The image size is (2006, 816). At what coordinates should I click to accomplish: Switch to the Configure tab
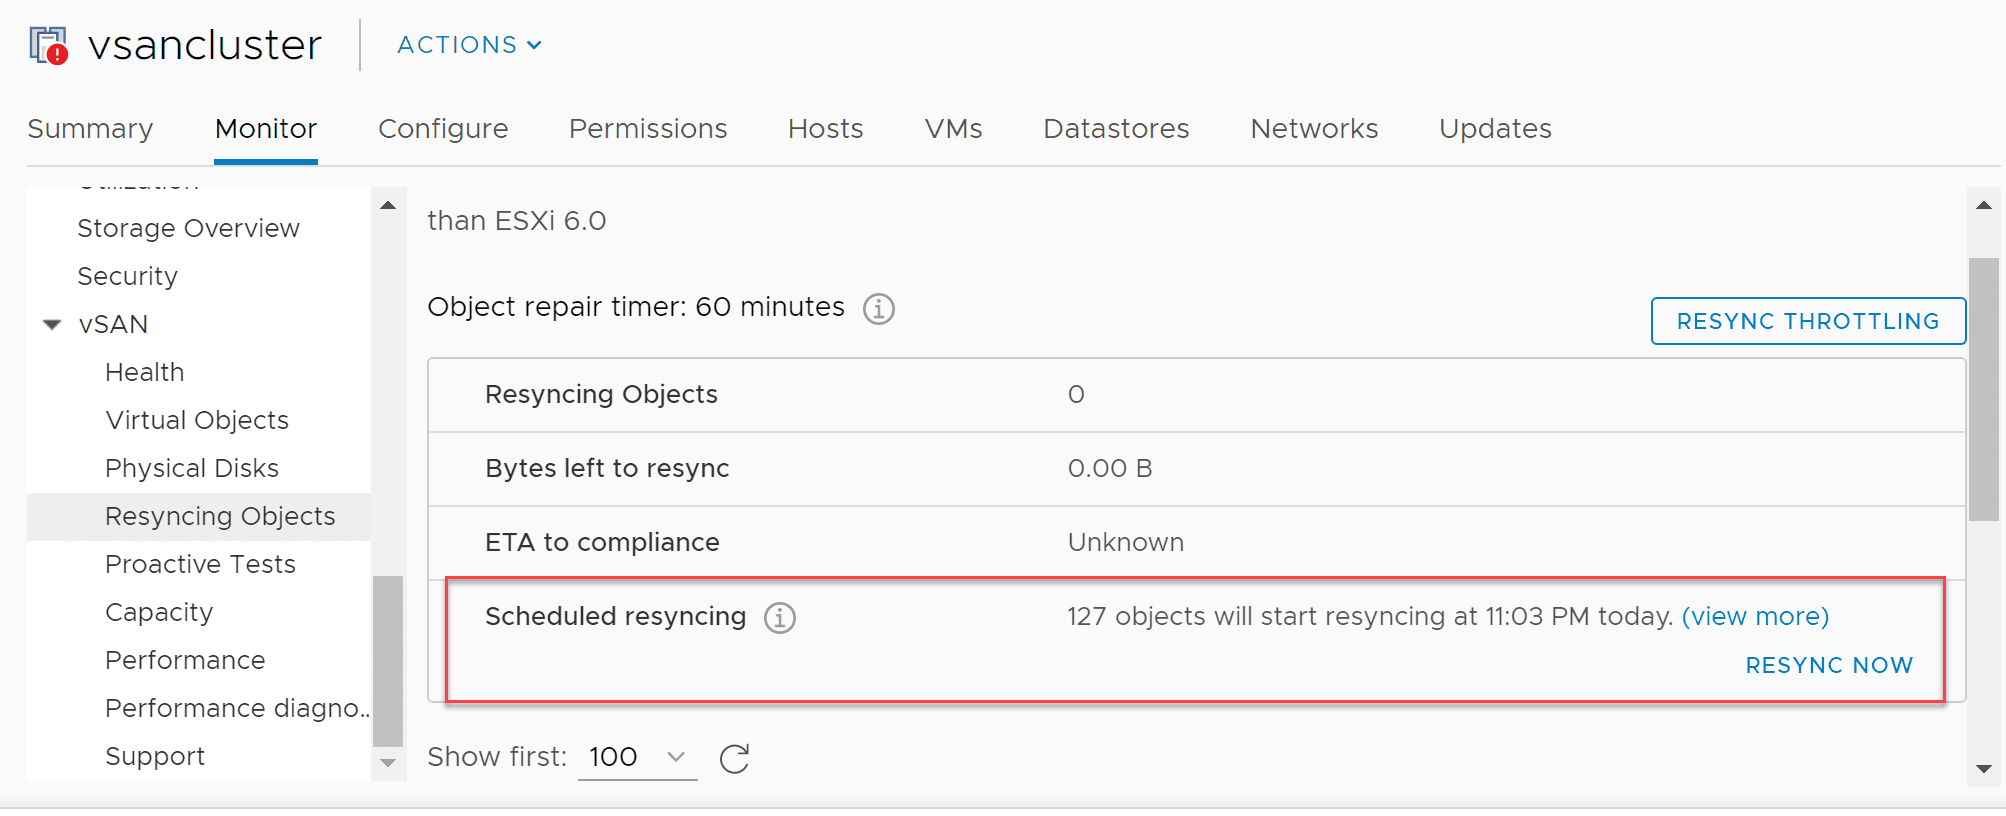click(443, 129)
